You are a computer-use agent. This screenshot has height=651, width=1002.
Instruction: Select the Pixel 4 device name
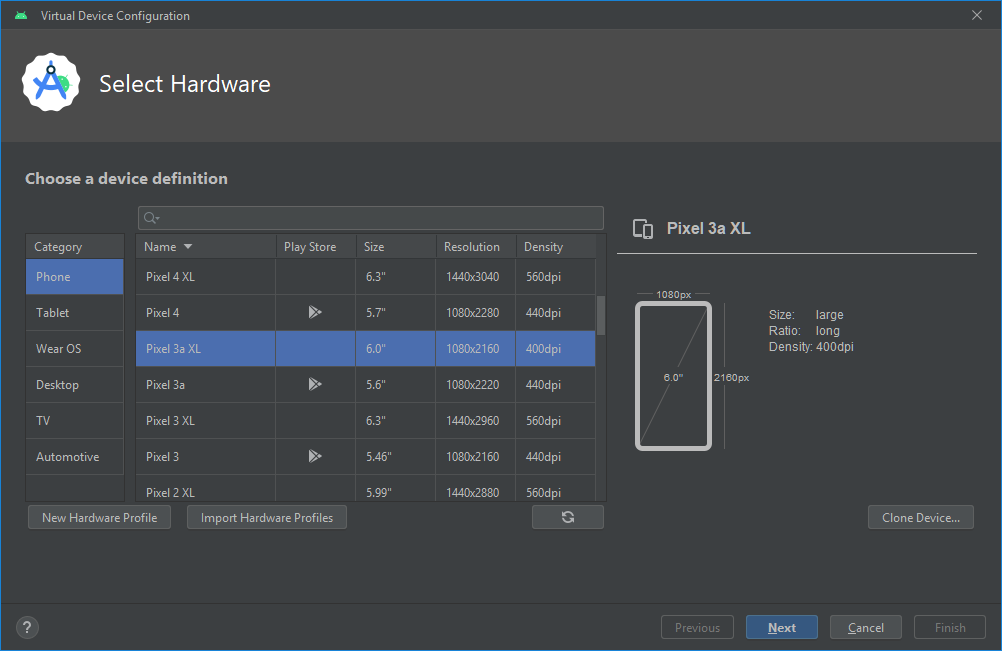click(162, 313)
